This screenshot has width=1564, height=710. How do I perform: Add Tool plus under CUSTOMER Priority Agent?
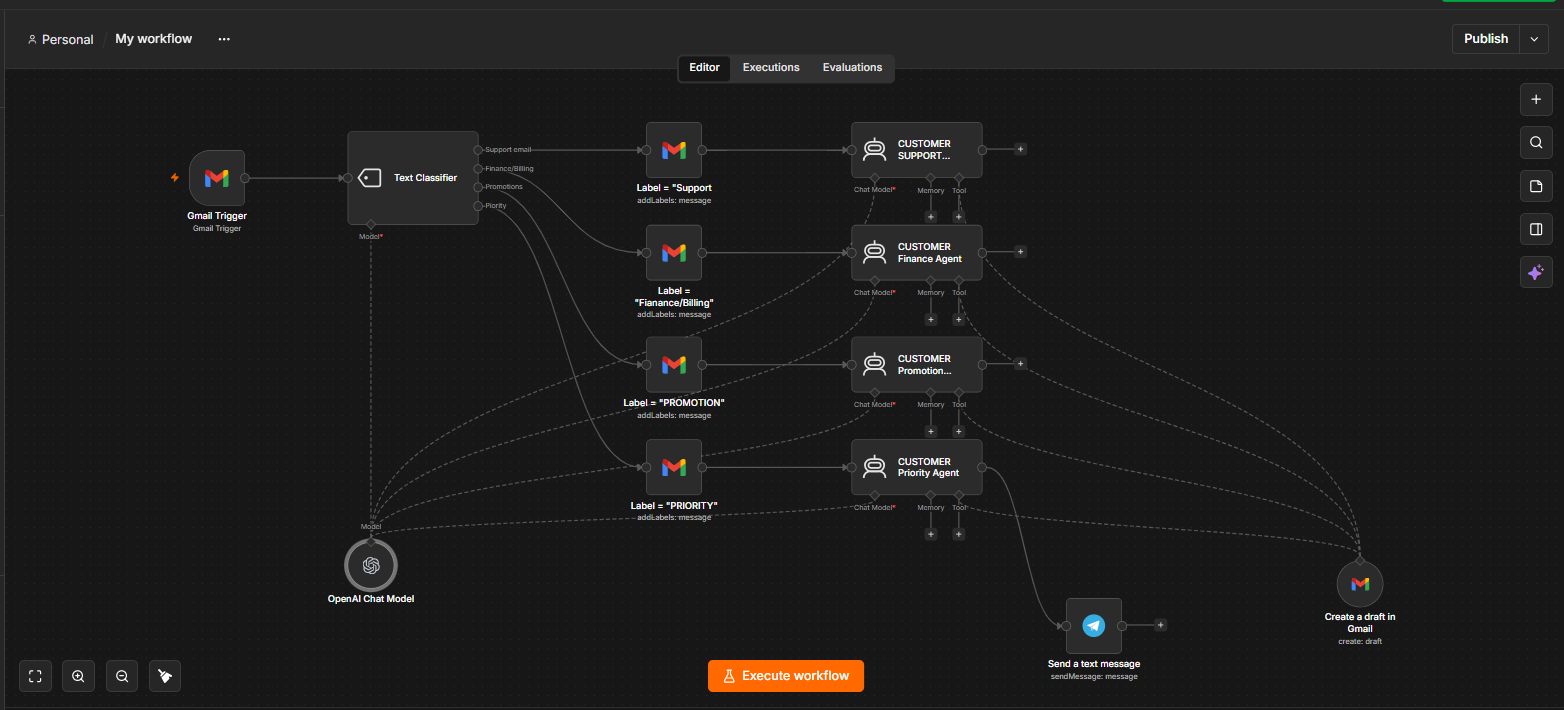958,534
